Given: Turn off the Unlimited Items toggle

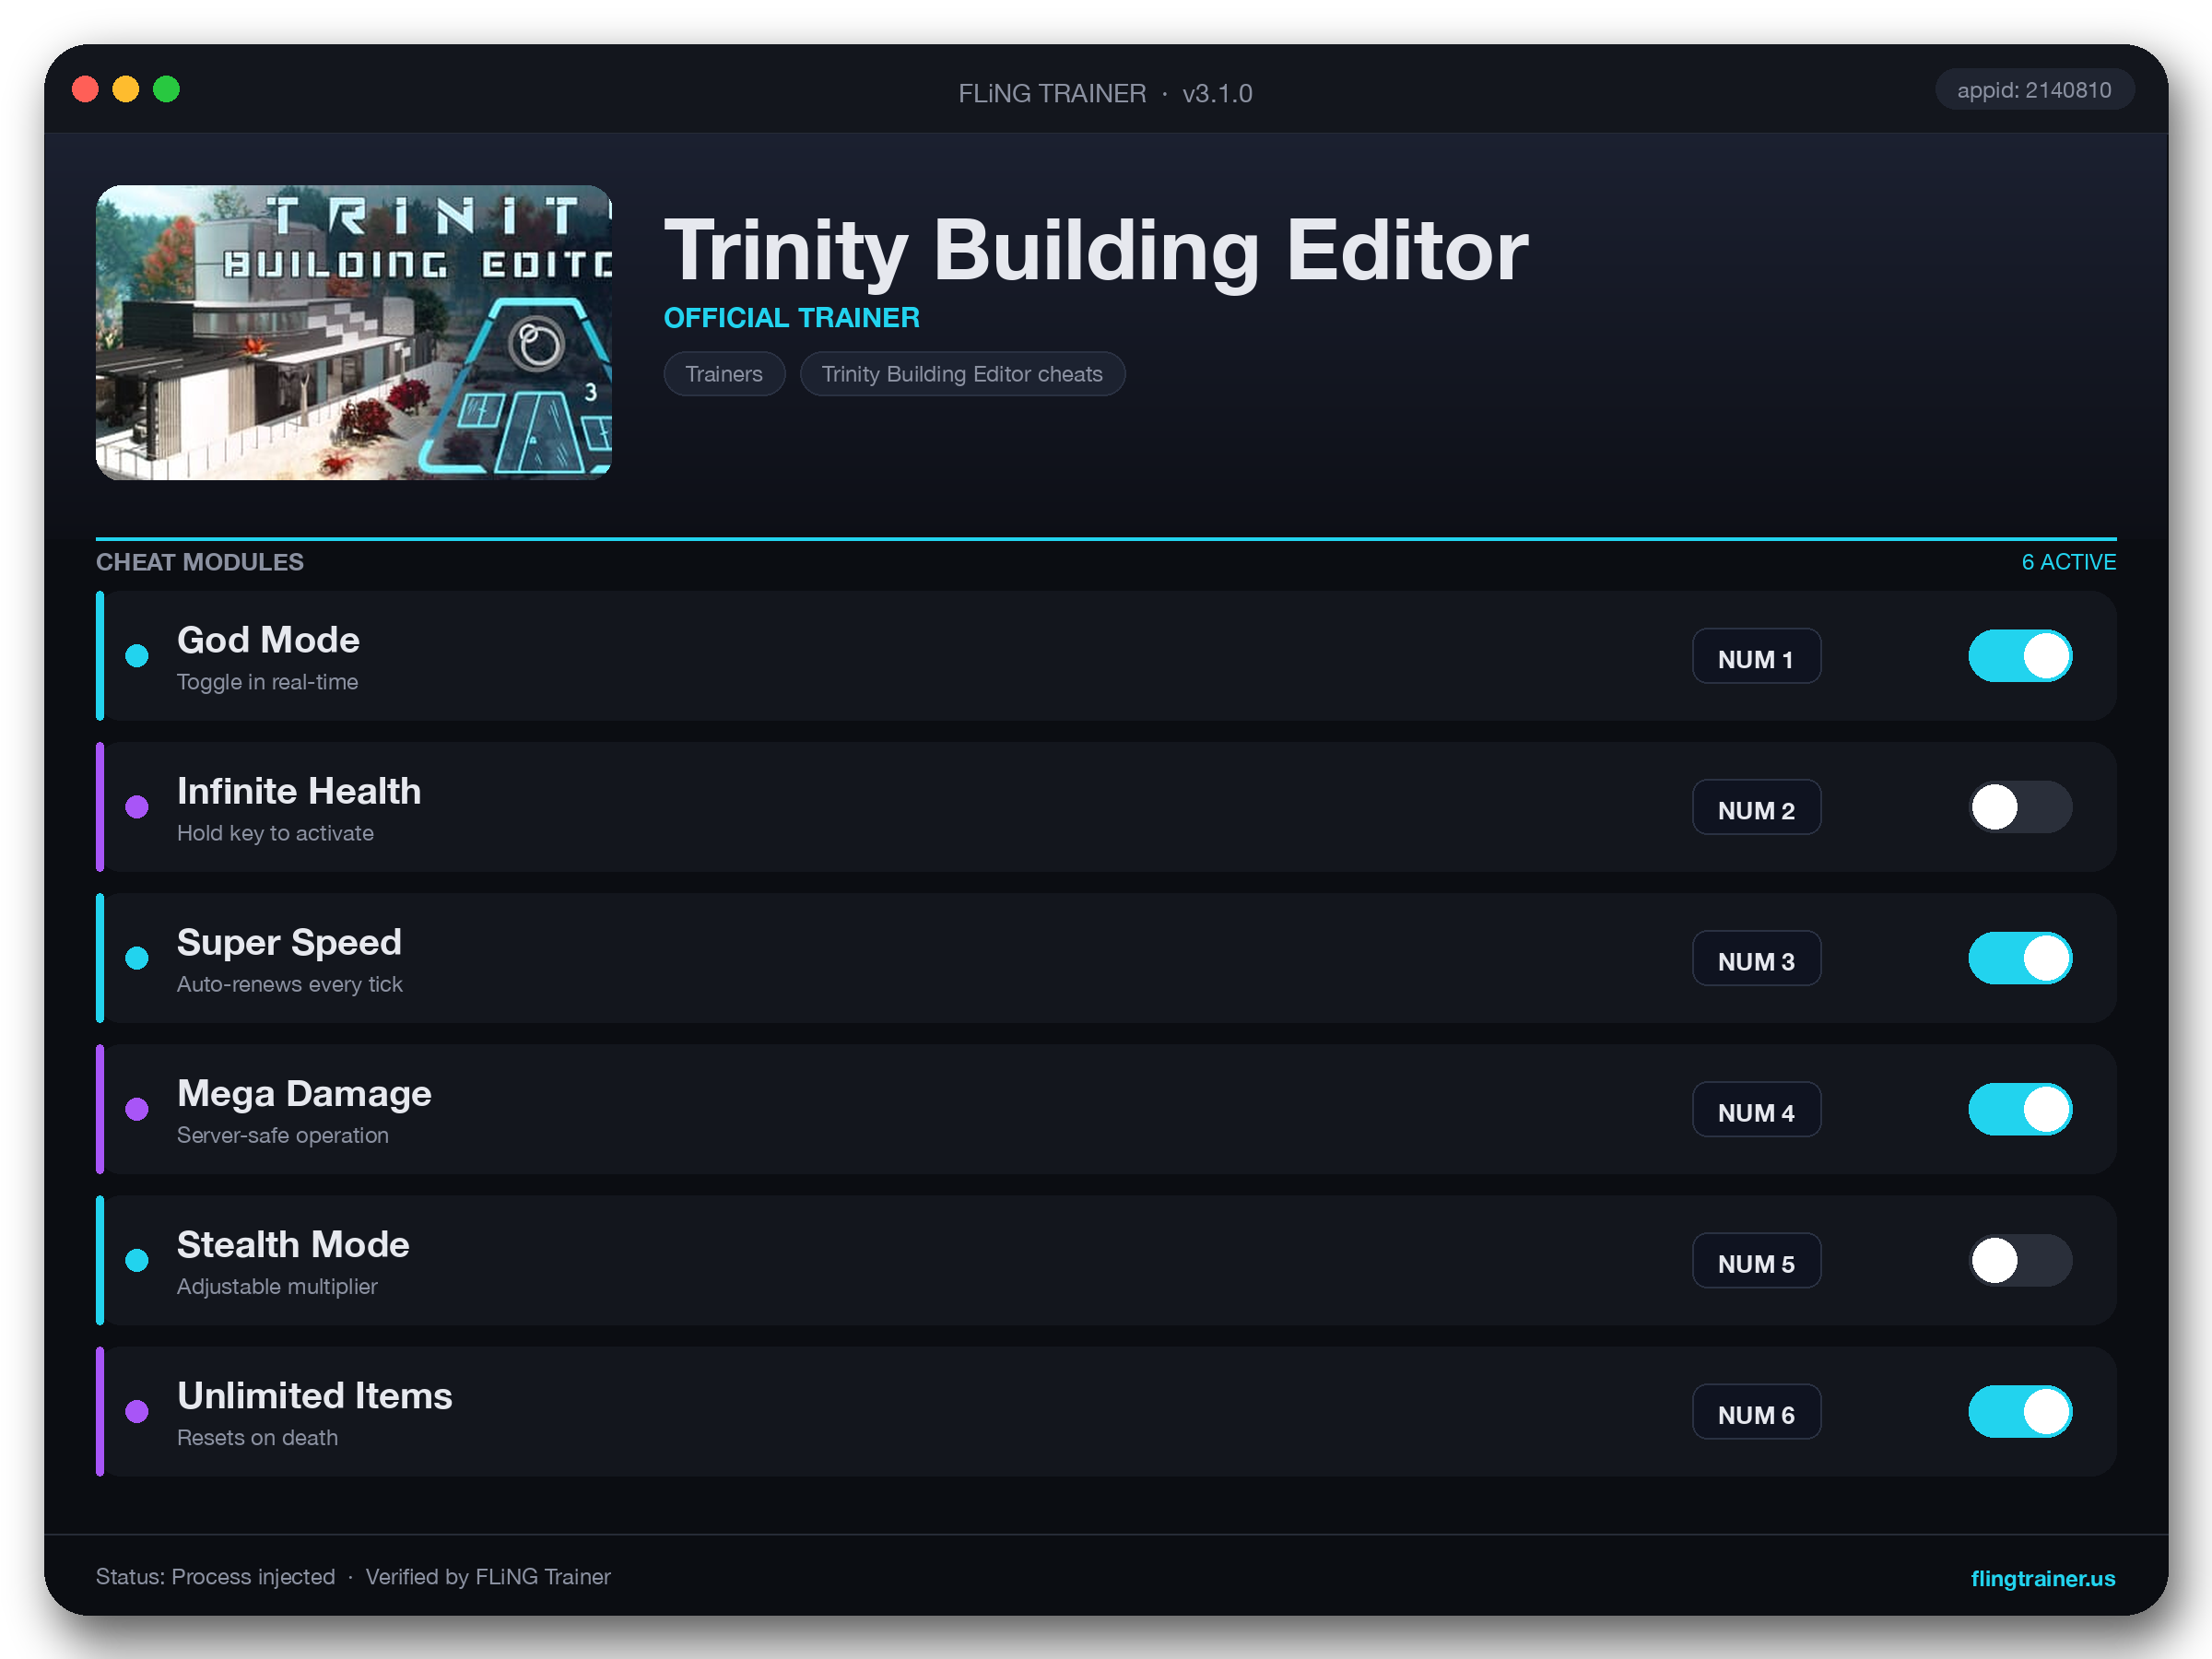Looking at the screenshot, I should point(2020,1411).
